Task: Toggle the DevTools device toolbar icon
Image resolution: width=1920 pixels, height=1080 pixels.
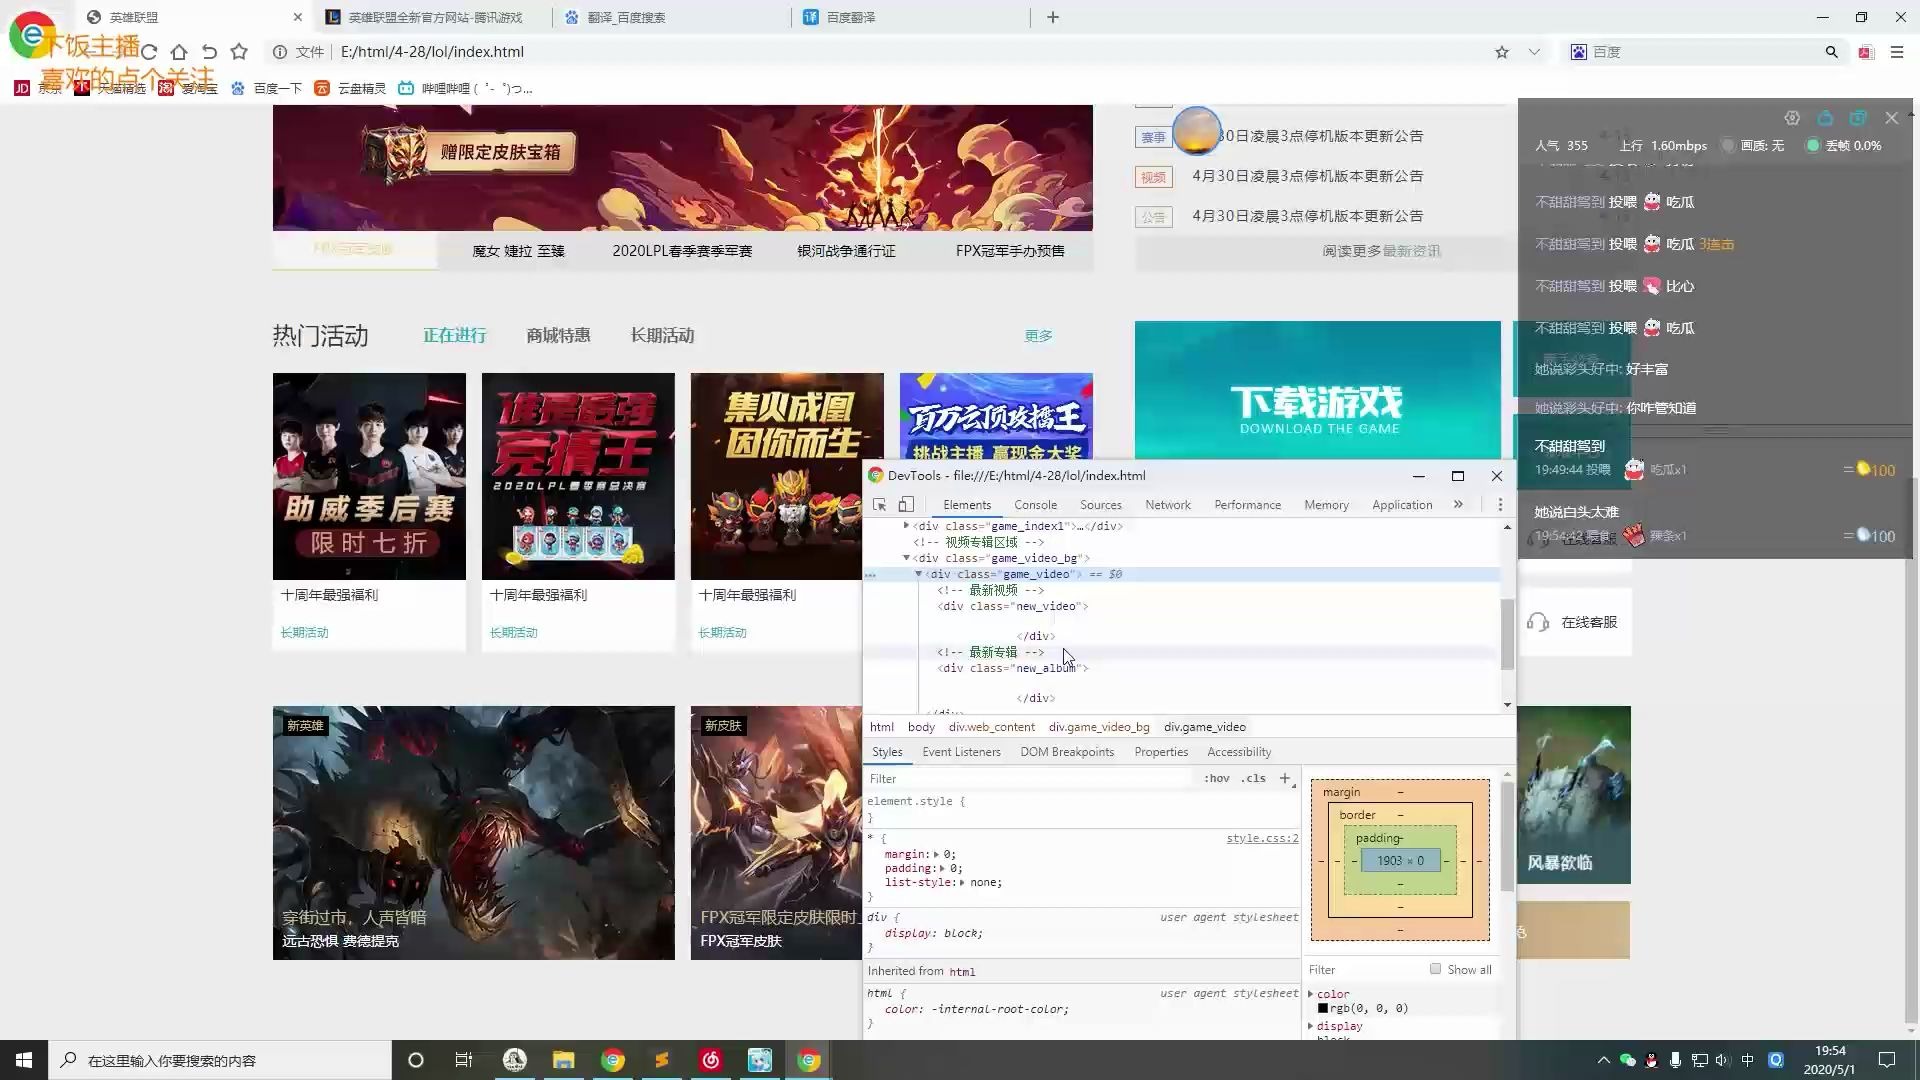Action: pos(906,505)
